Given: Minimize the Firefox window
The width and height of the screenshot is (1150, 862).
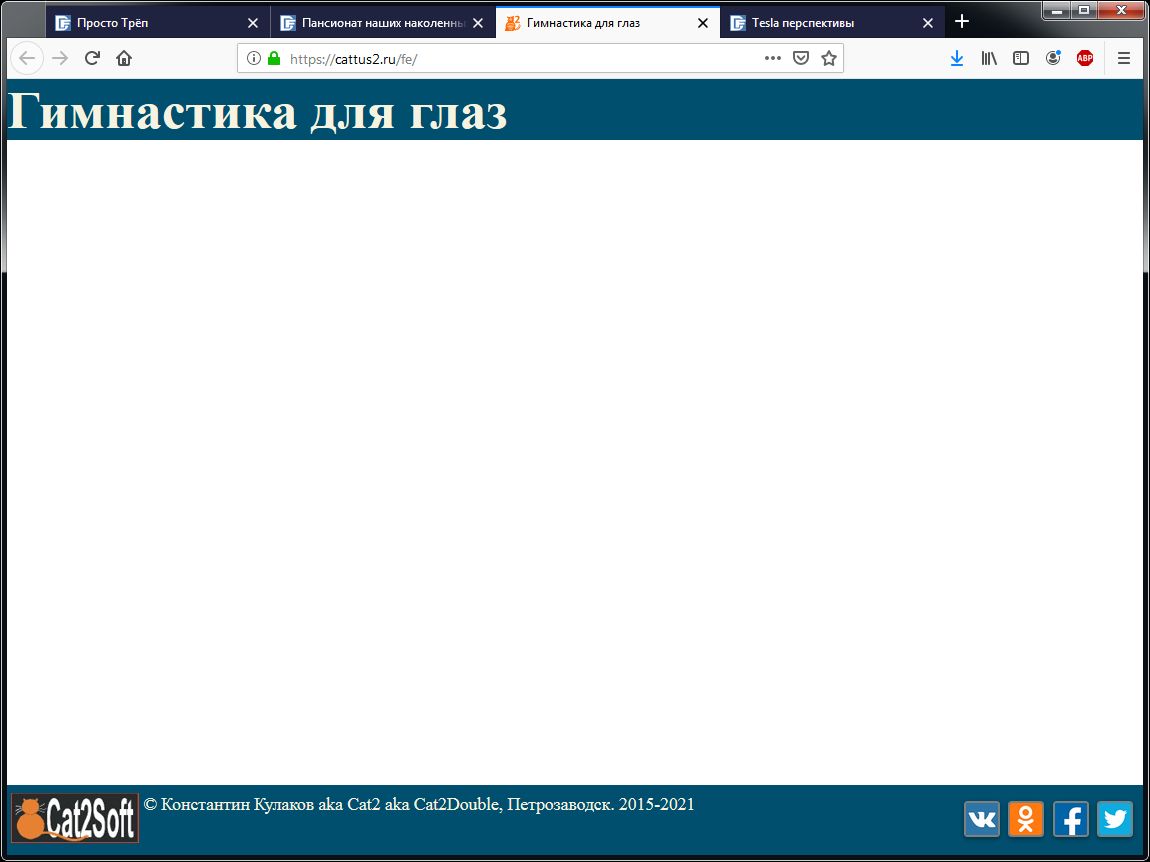Looking at the screenshot, I should 1057,10.
